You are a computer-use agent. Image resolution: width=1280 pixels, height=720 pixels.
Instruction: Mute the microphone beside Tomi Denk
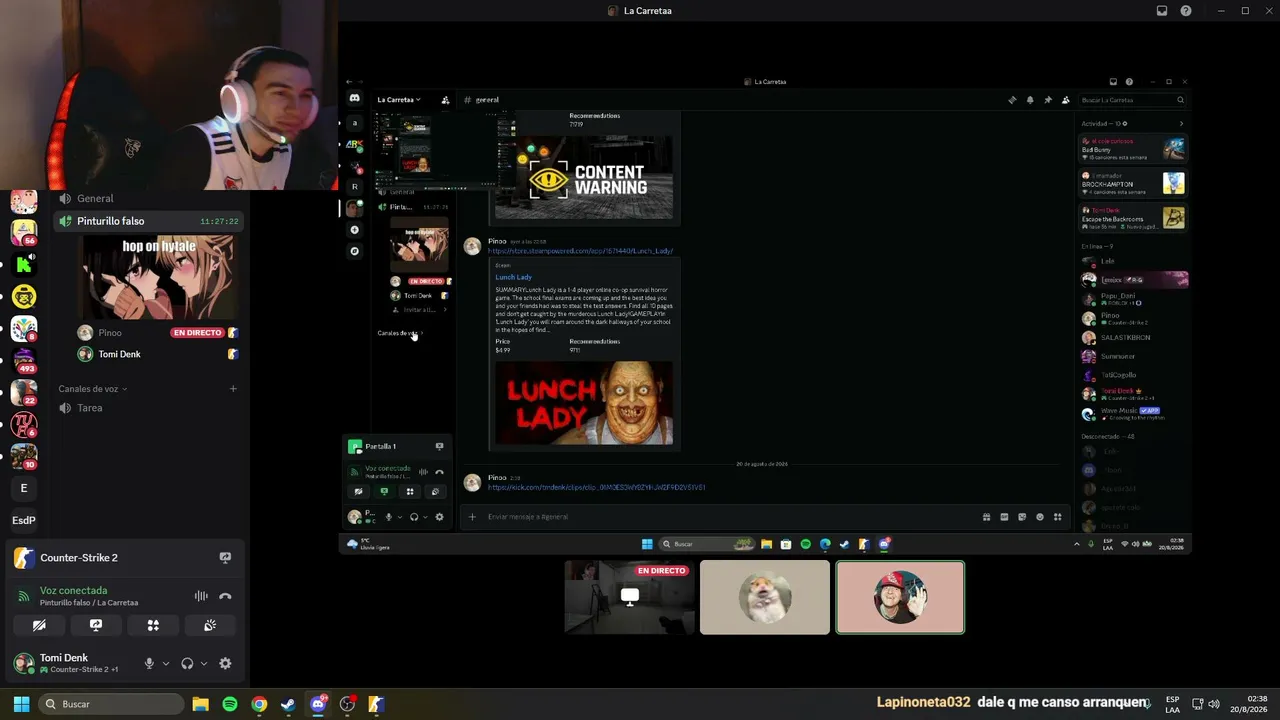149,663
